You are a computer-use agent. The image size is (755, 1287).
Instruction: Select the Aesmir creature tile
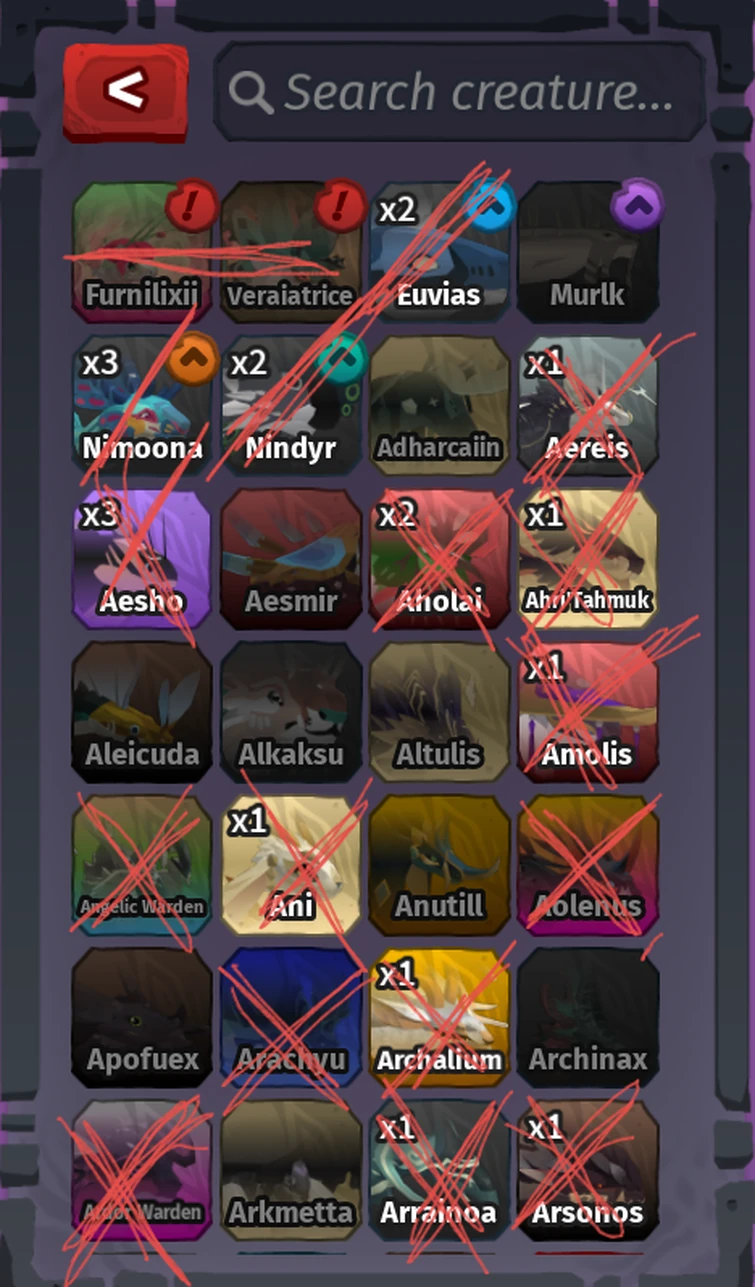291,558
